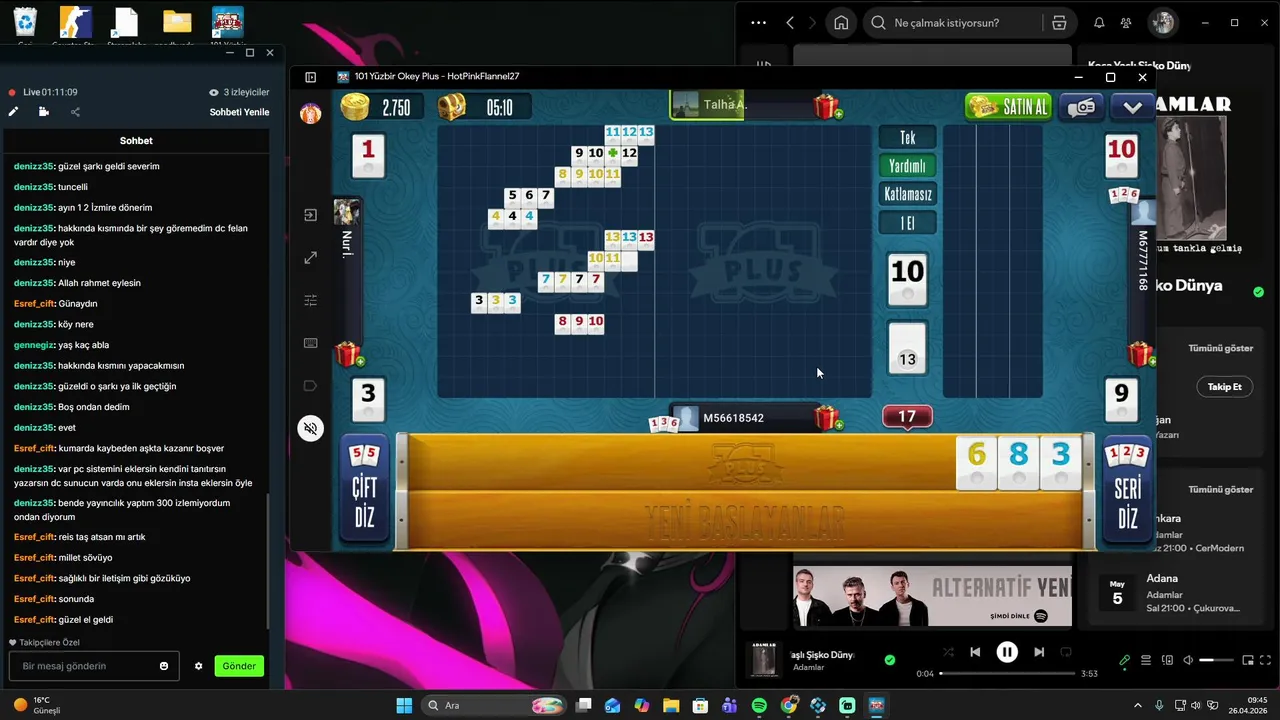
Task: Click the pencil edit icon in stream panel
Action: [x=14, y=112]
